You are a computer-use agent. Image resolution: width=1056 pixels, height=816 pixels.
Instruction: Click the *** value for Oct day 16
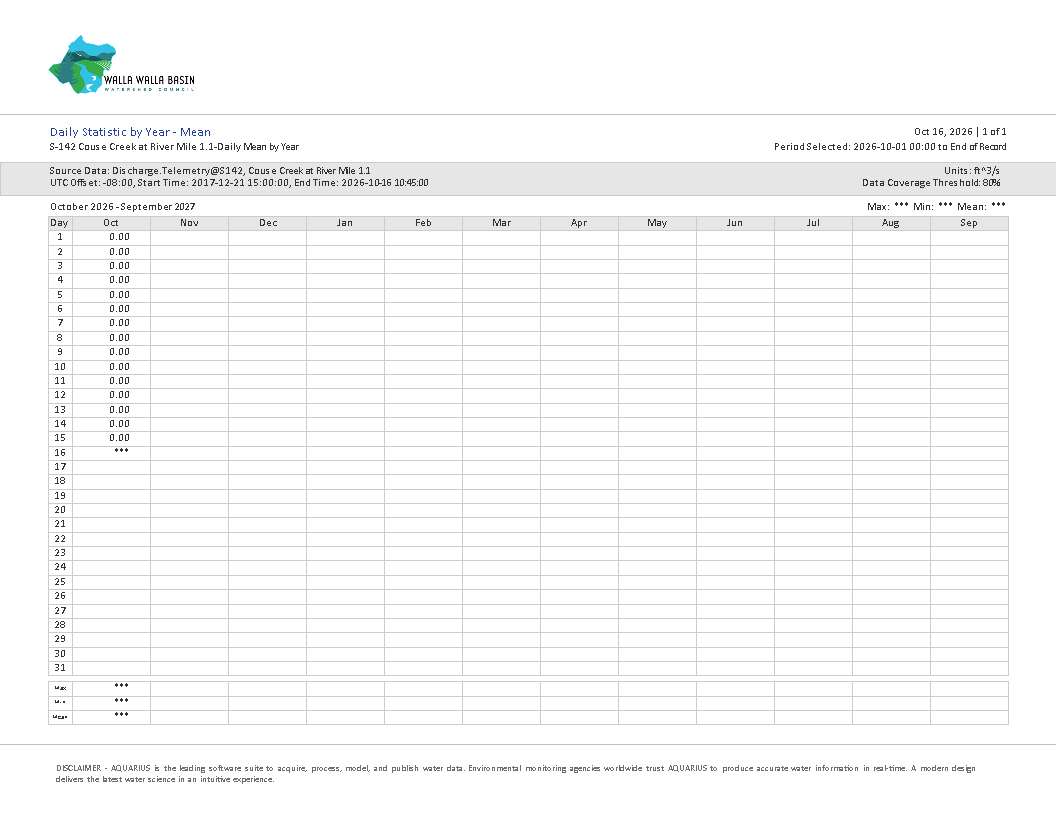(x=121, y=451)
